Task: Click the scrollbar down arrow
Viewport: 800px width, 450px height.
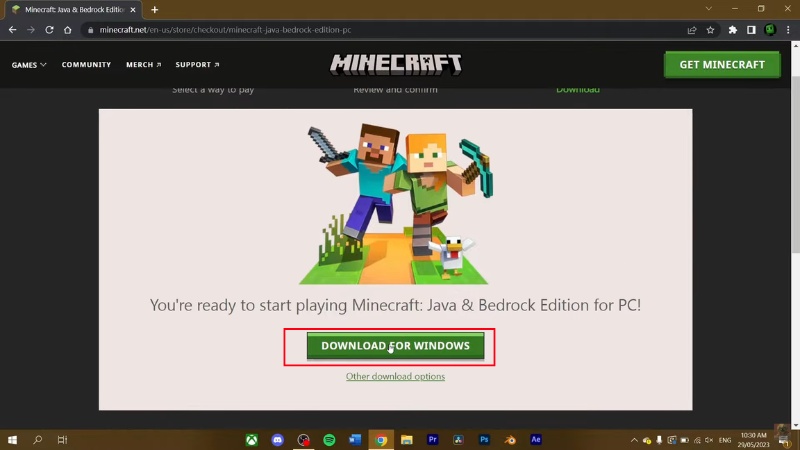Action: click(x=795, y=425)
